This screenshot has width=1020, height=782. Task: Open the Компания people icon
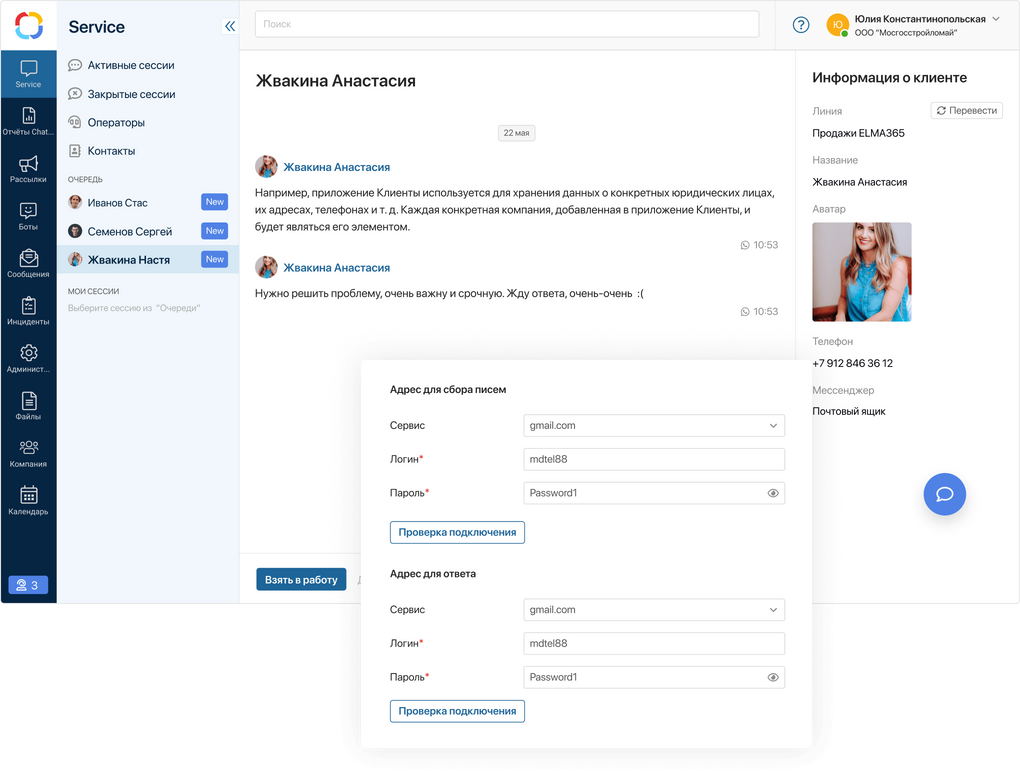click(x=28, y=448)
